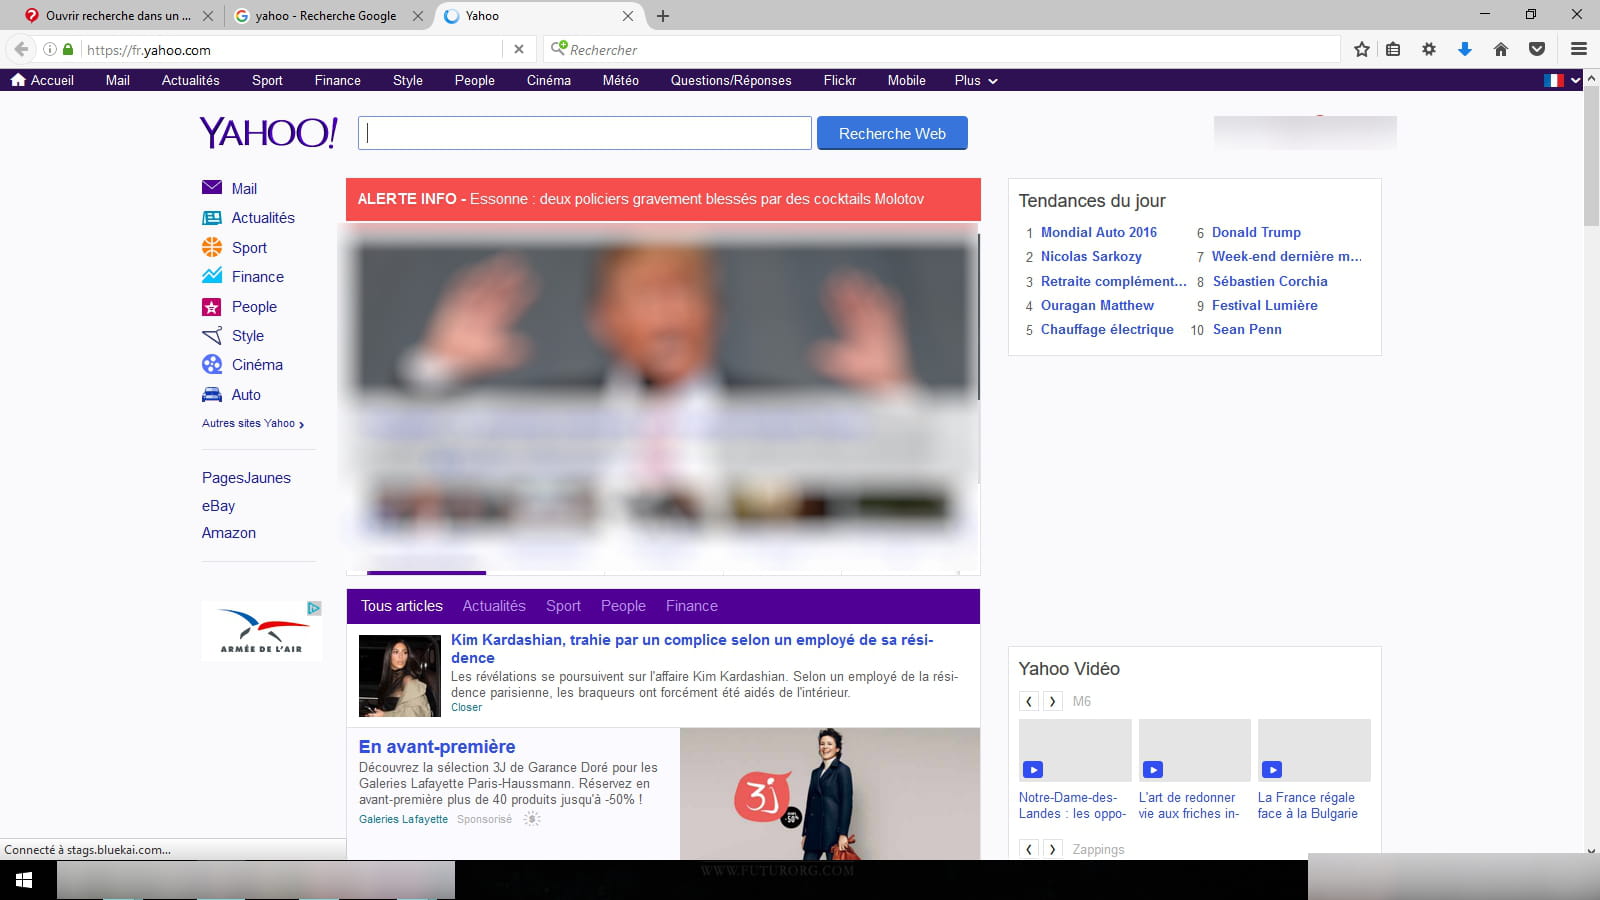
Task: Open Flickr in the top navigation bar
Action: pyautogui.click(x=840, y=80)
